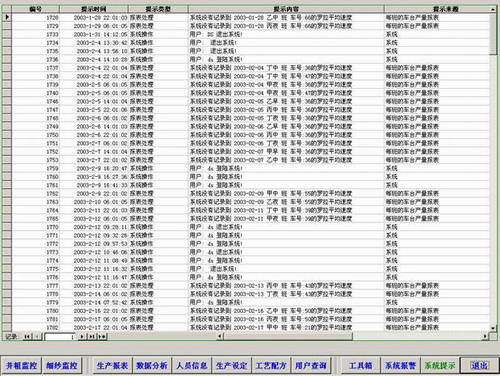Click the previous record arrow
This screenshot has height=376, width=500.
tap(37, 336)
